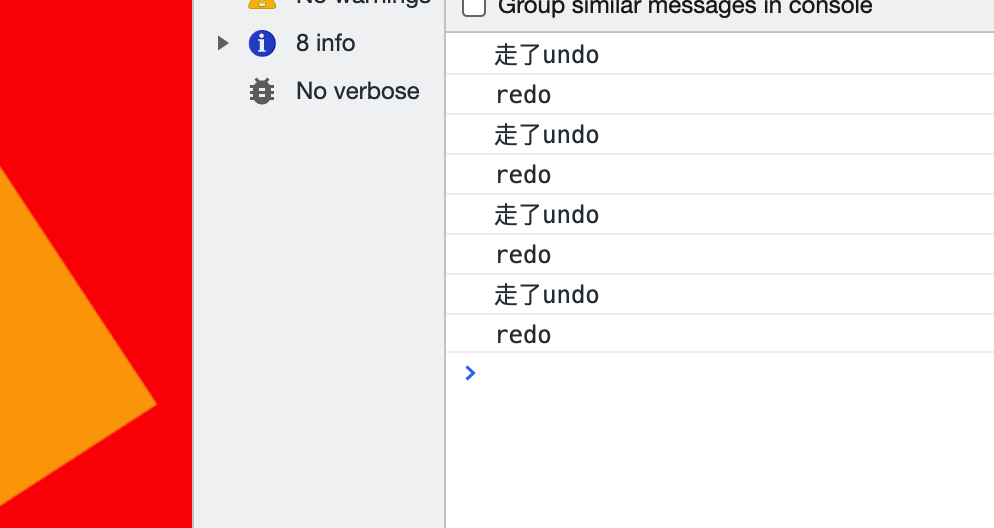Toggle Group similar messages in console checkbox
This screenshot has height=528, width=994.
474,7
